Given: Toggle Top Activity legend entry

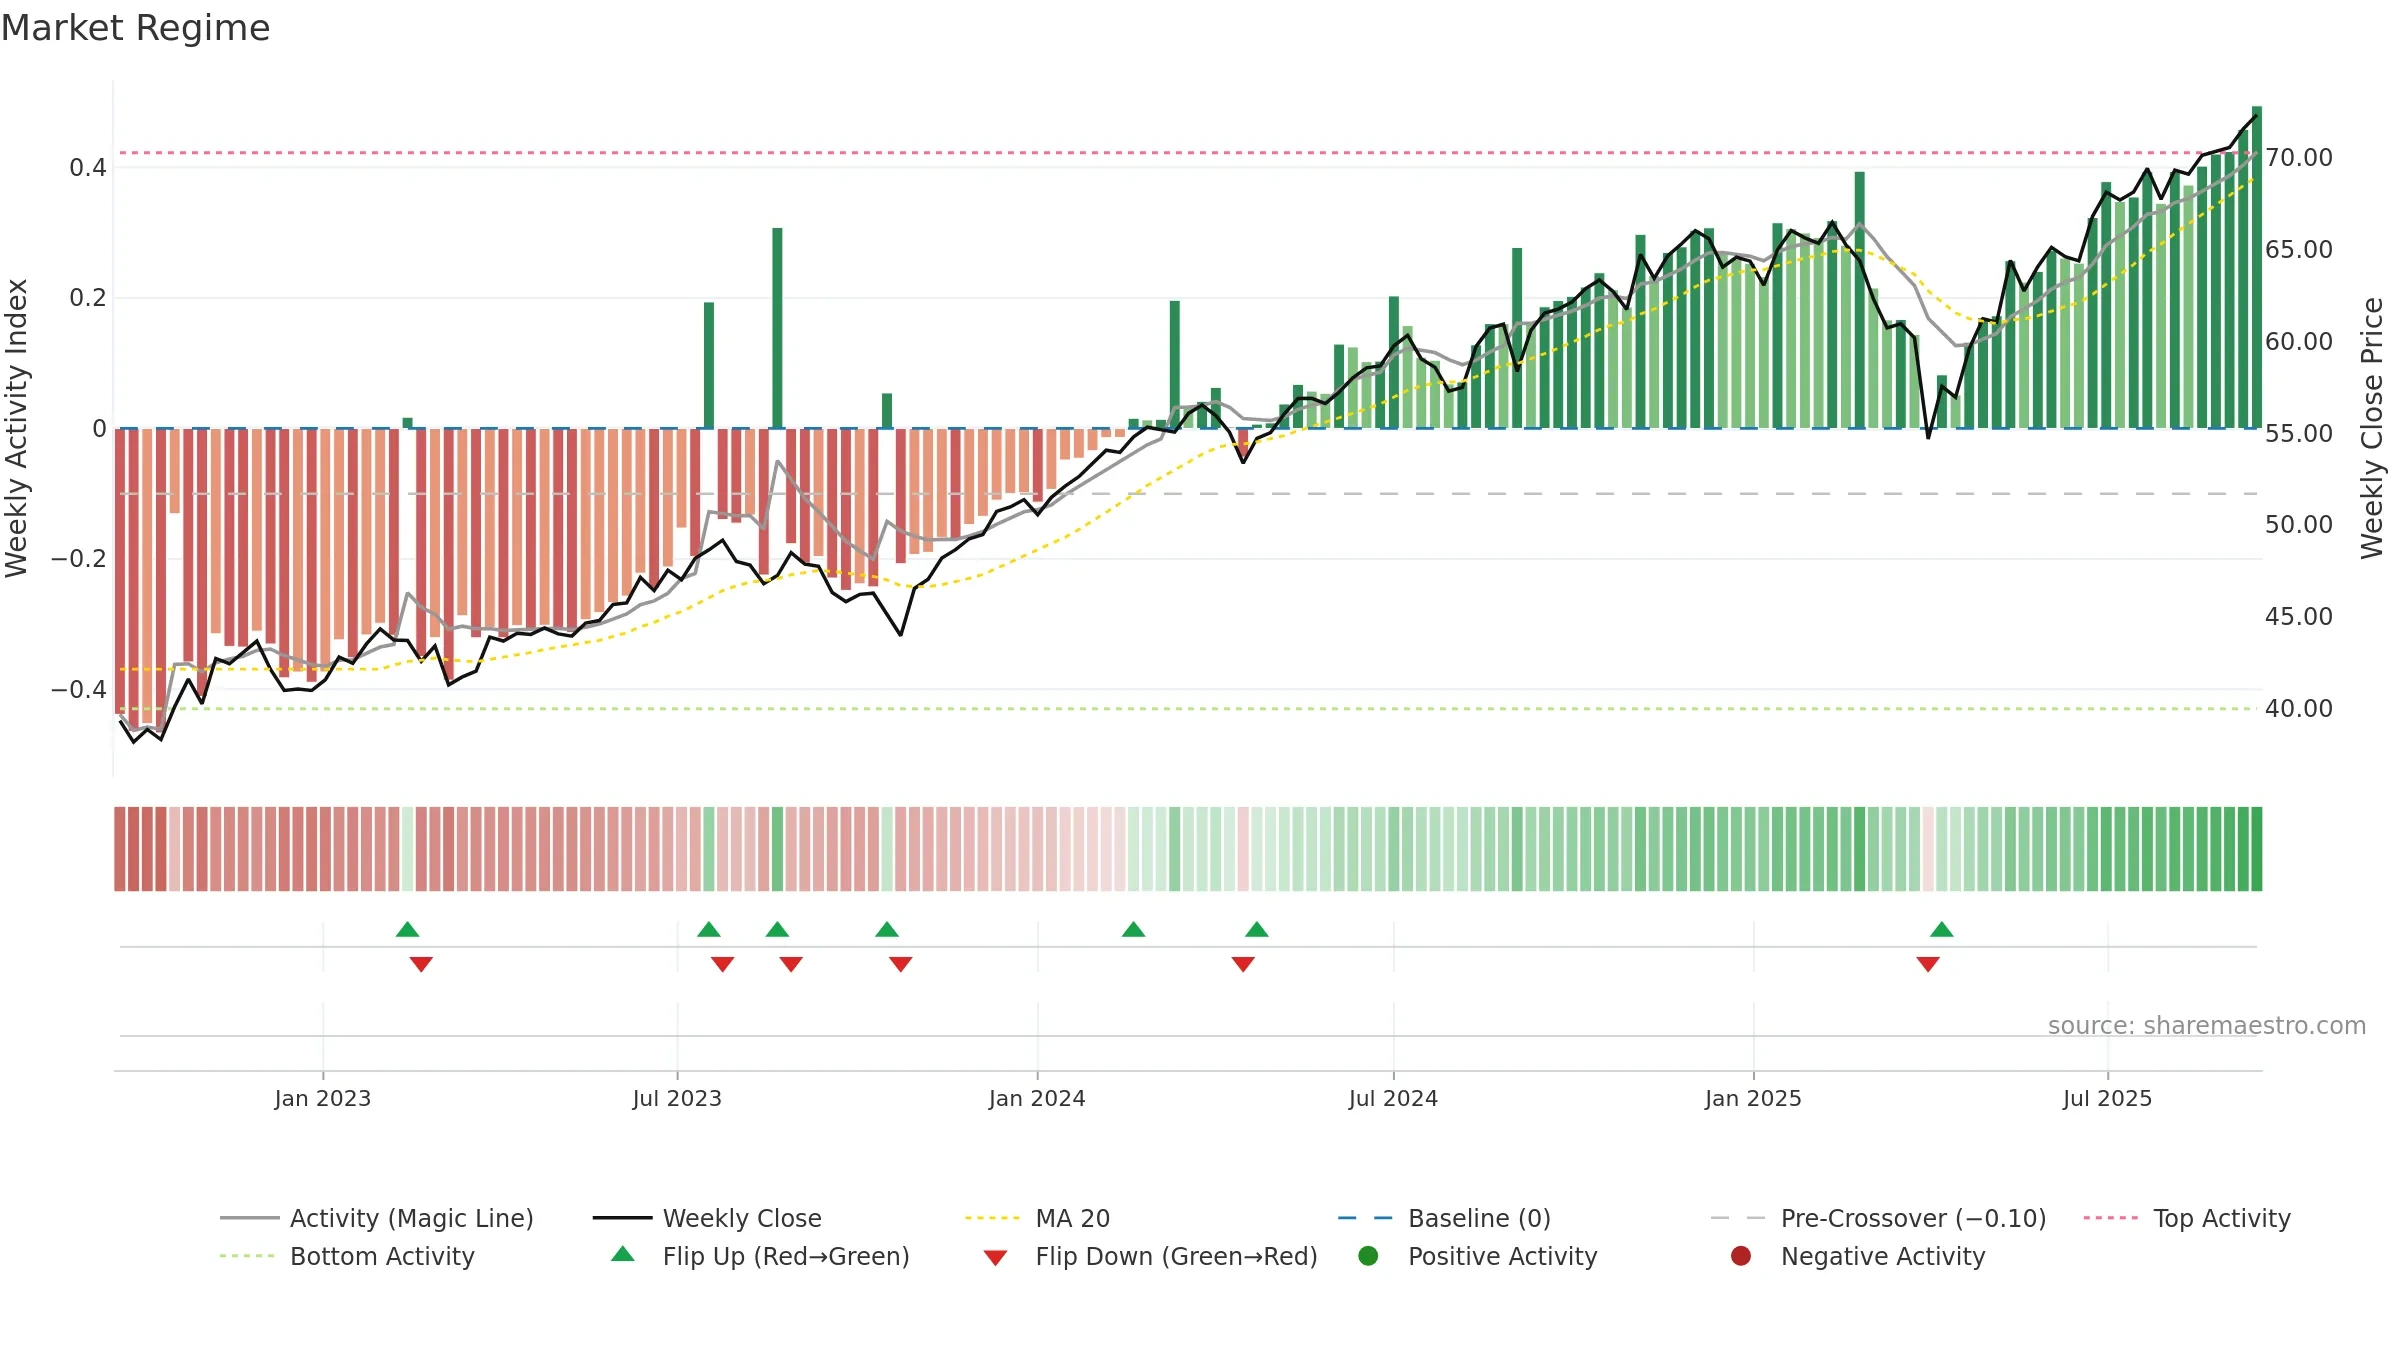Looking at the screenshot, I should (2187, 1218).
